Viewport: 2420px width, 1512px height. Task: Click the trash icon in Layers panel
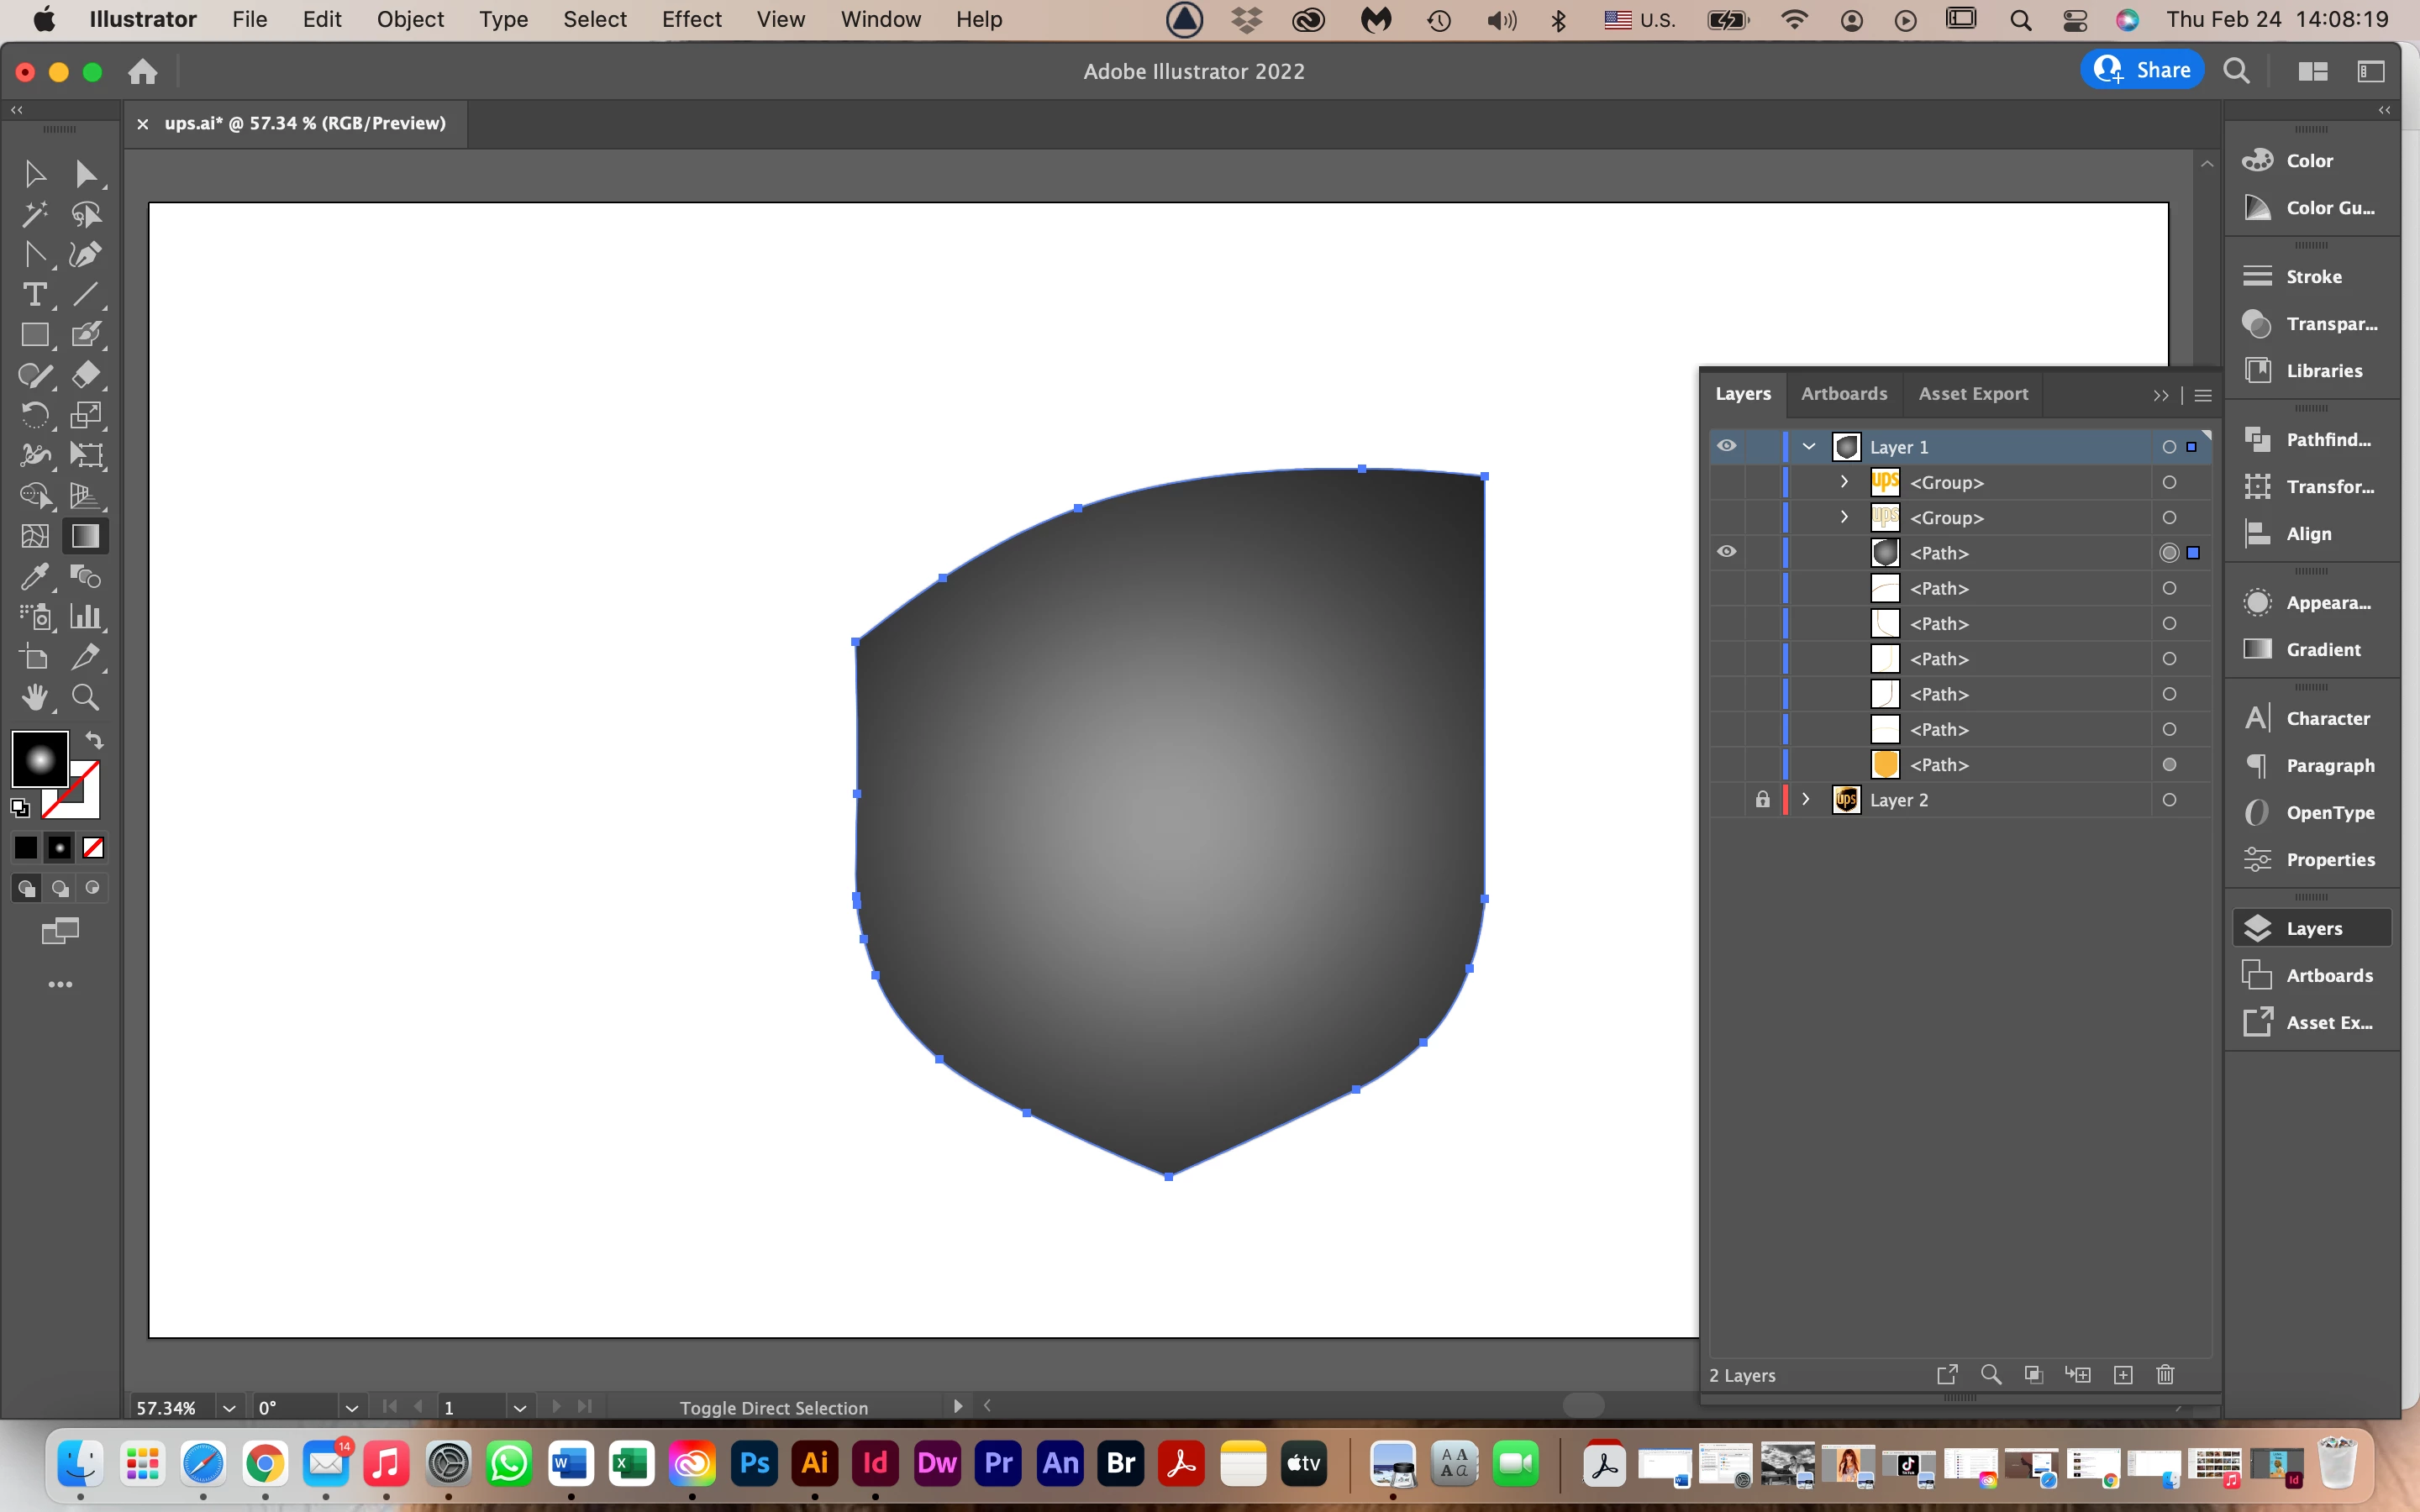coord(2165,1375)
